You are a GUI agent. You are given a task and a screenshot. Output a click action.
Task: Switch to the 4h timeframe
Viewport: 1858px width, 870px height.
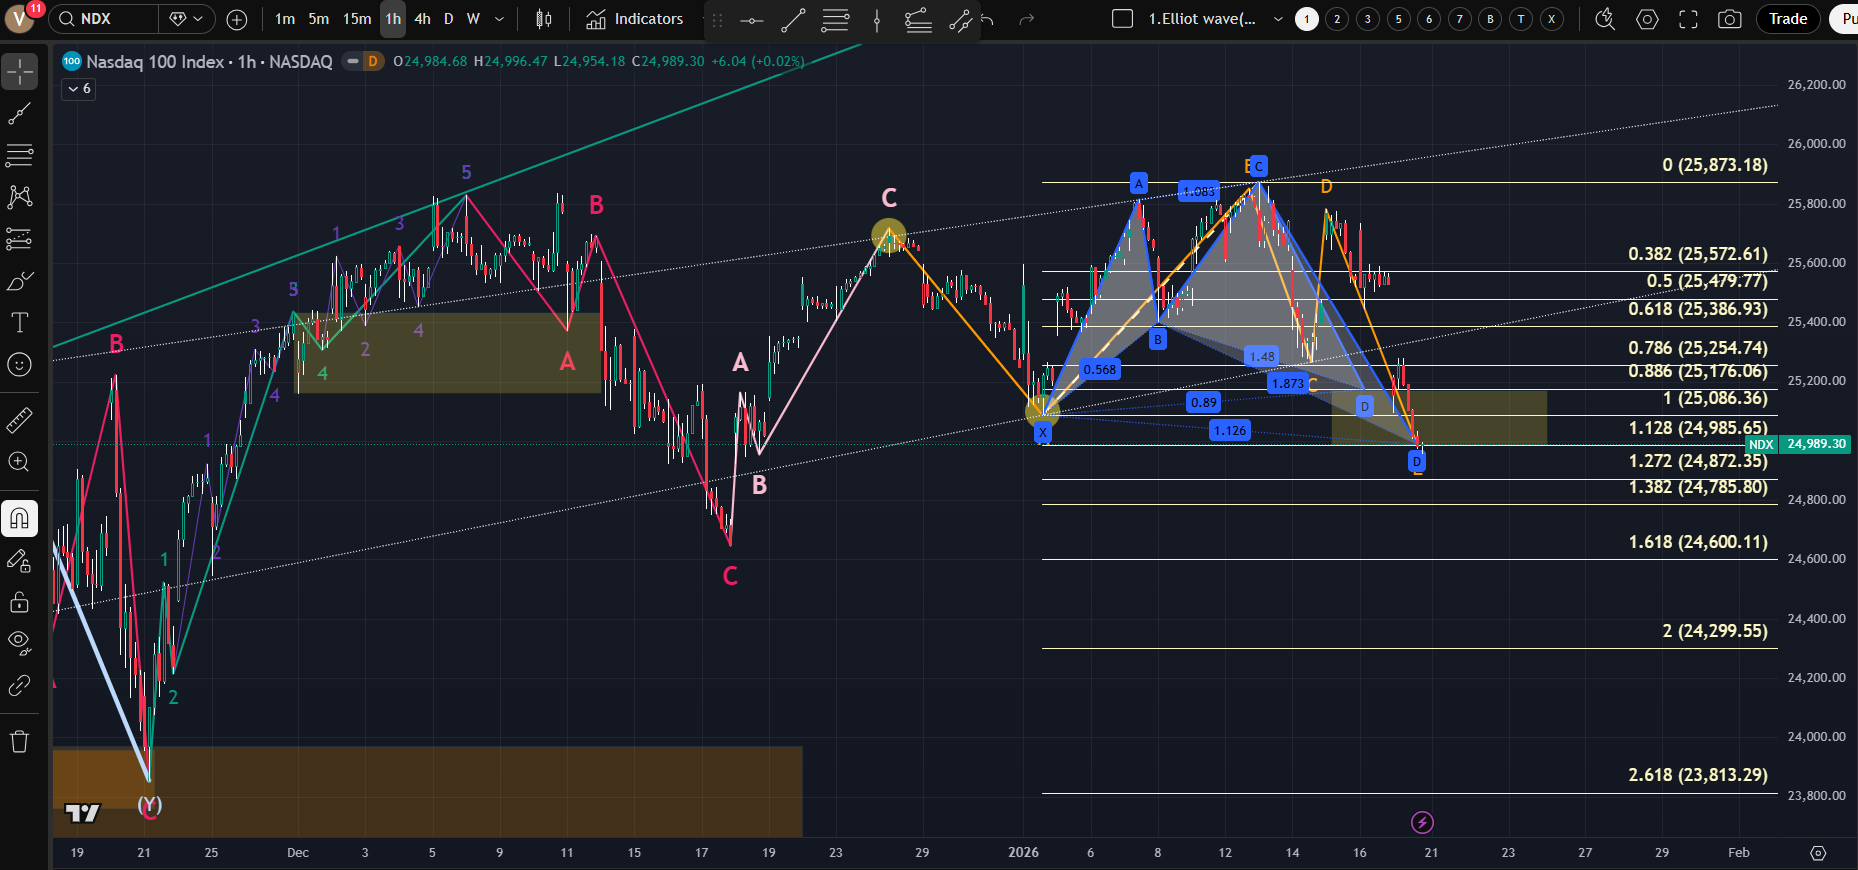422,19
